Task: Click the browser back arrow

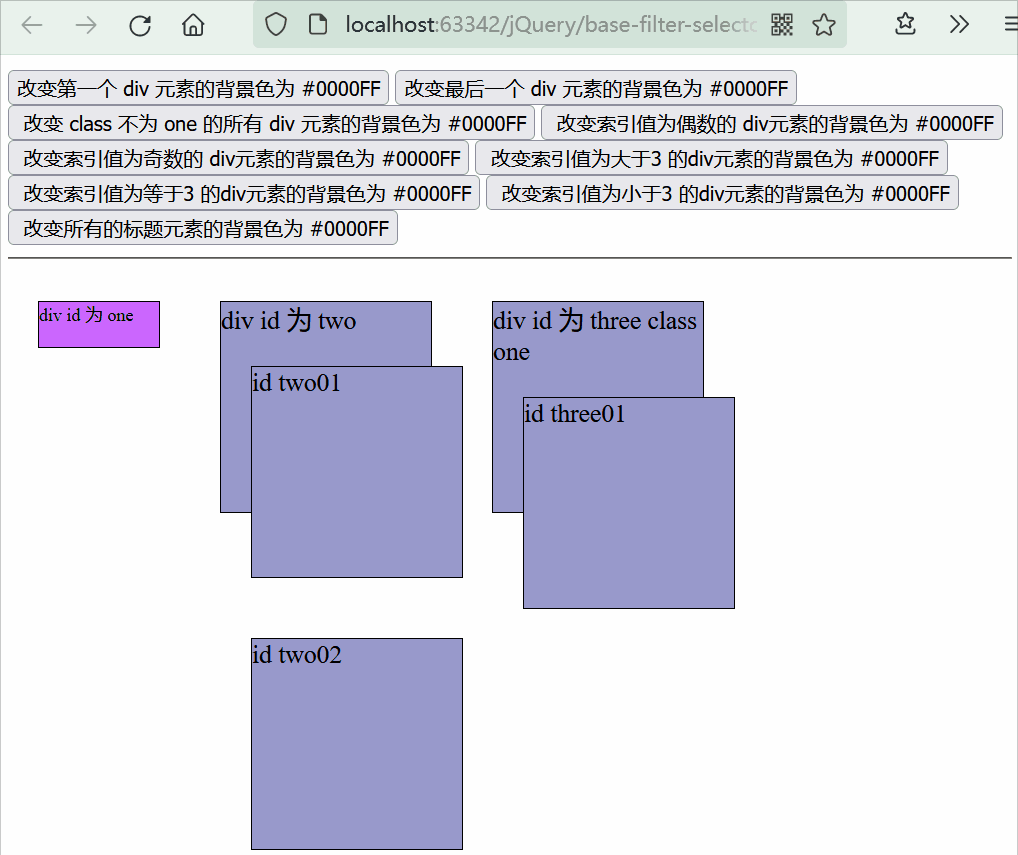Action: pos(32,25)
